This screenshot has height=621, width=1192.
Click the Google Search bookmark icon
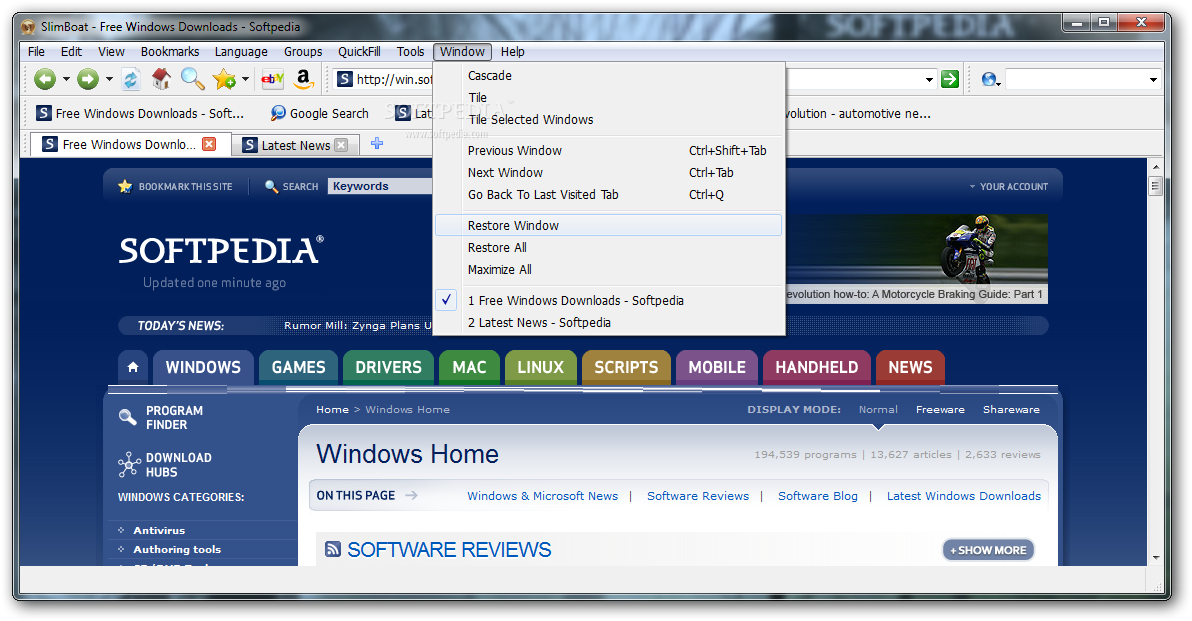(278, 113)
